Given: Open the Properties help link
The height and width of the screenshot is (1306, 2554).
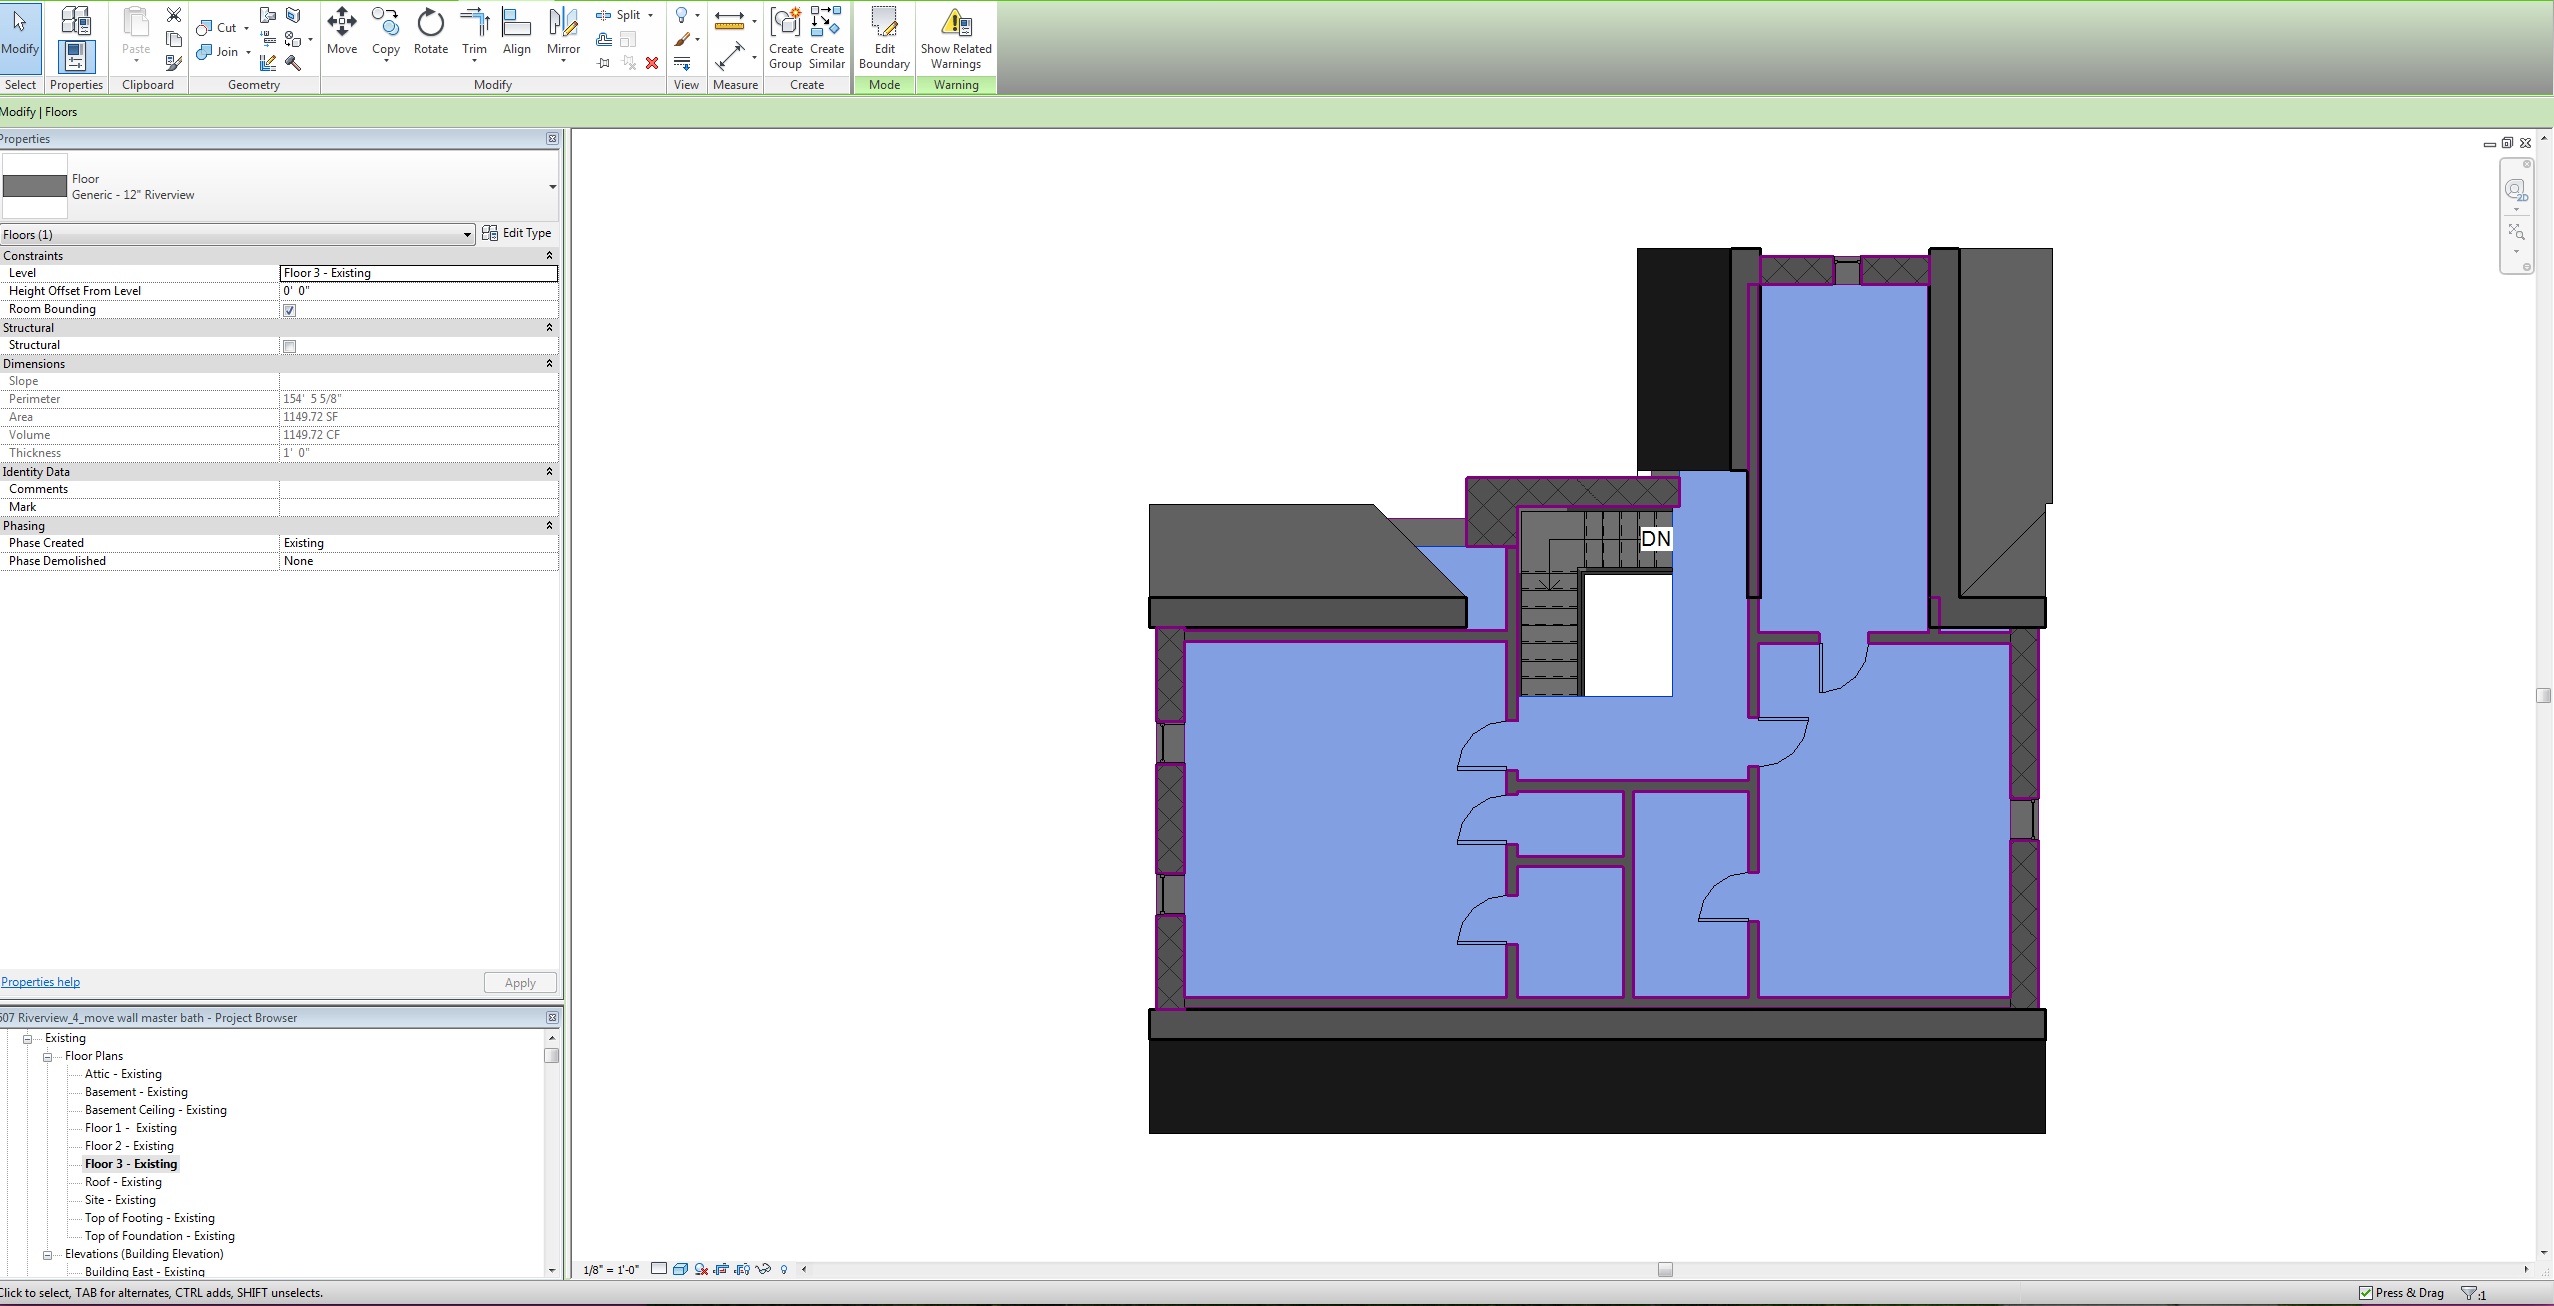Looking at the screenshot, I should coord(40,982).
